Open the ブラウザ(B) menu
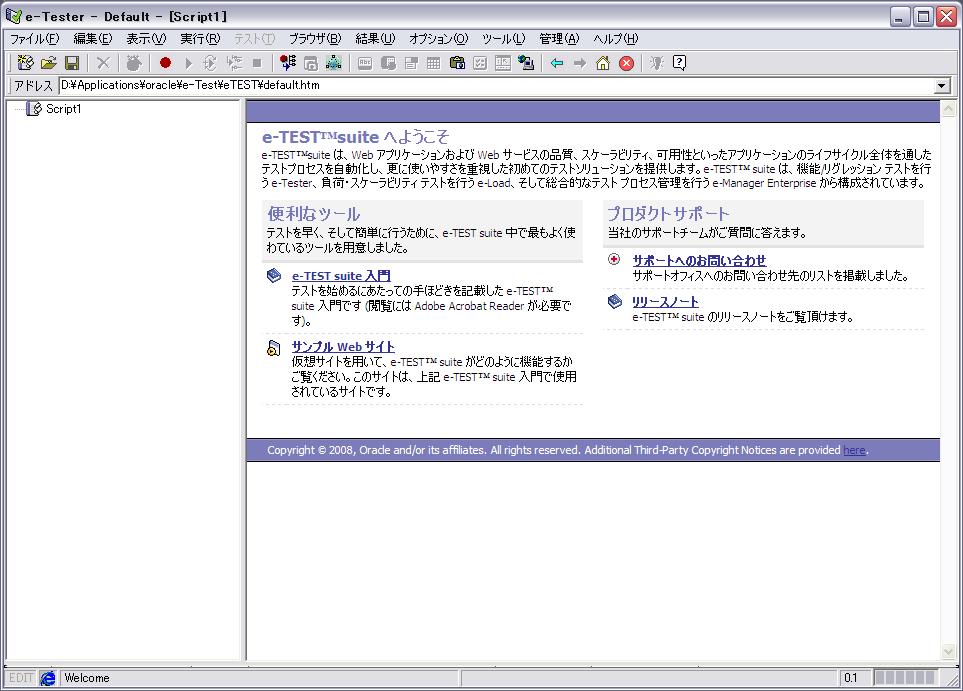The width and height of the screenshot is (963, 691). (315, 39)
